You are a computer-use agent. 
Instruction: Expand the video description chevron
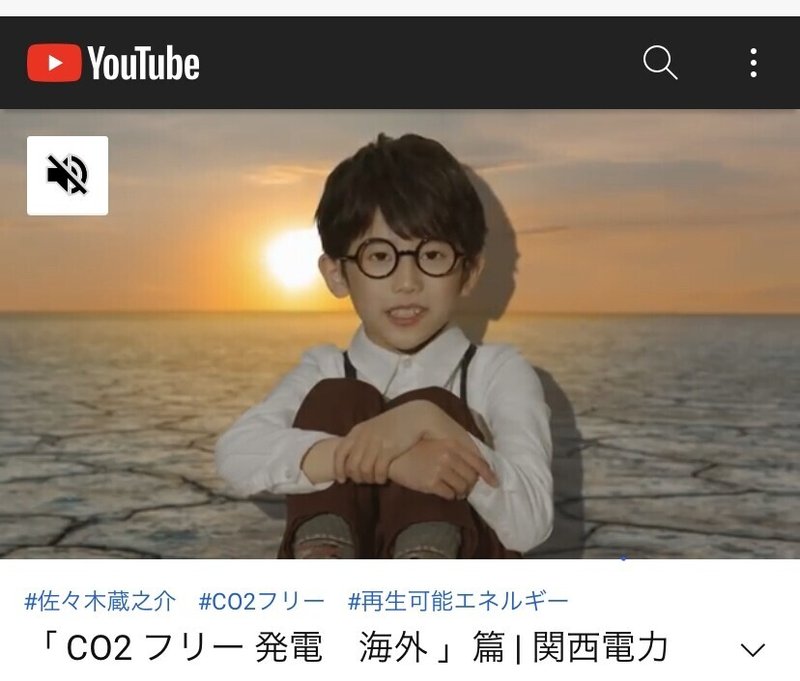point(753,649)
